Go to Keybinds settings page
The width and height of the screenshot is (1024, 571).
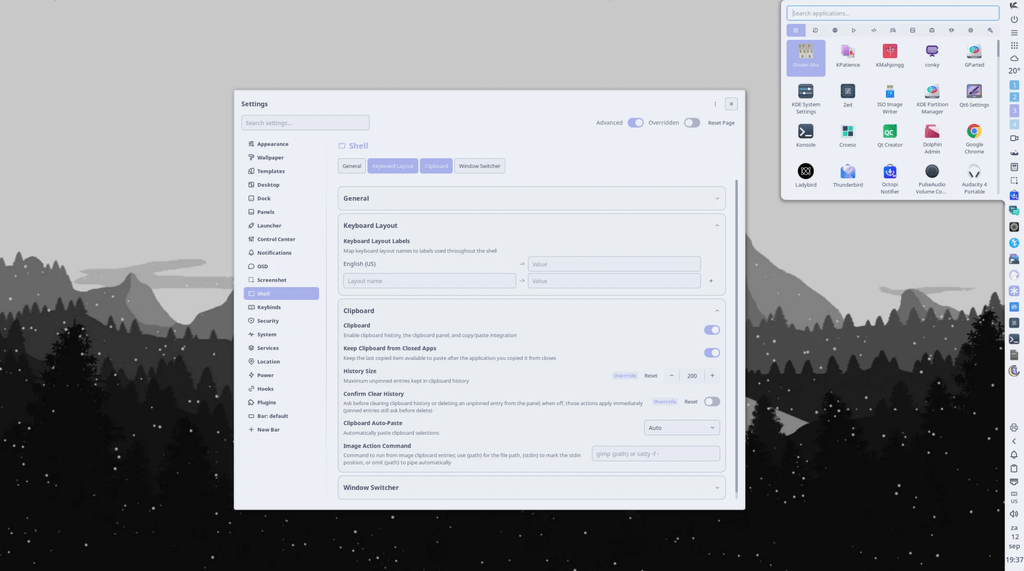pyautogui.click(x=281, y=307)
